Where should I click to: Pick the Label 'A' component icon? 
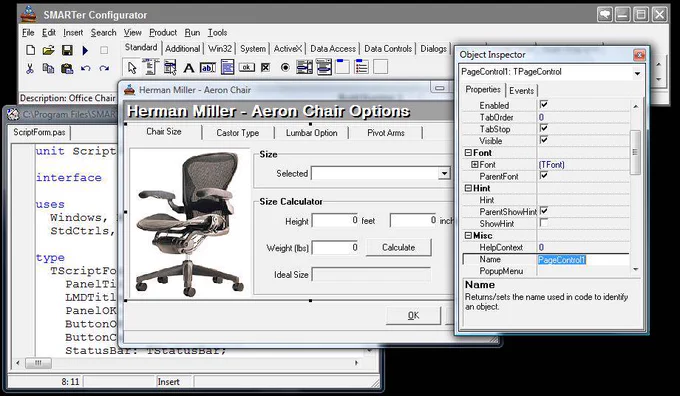click(x=189, y=68)
